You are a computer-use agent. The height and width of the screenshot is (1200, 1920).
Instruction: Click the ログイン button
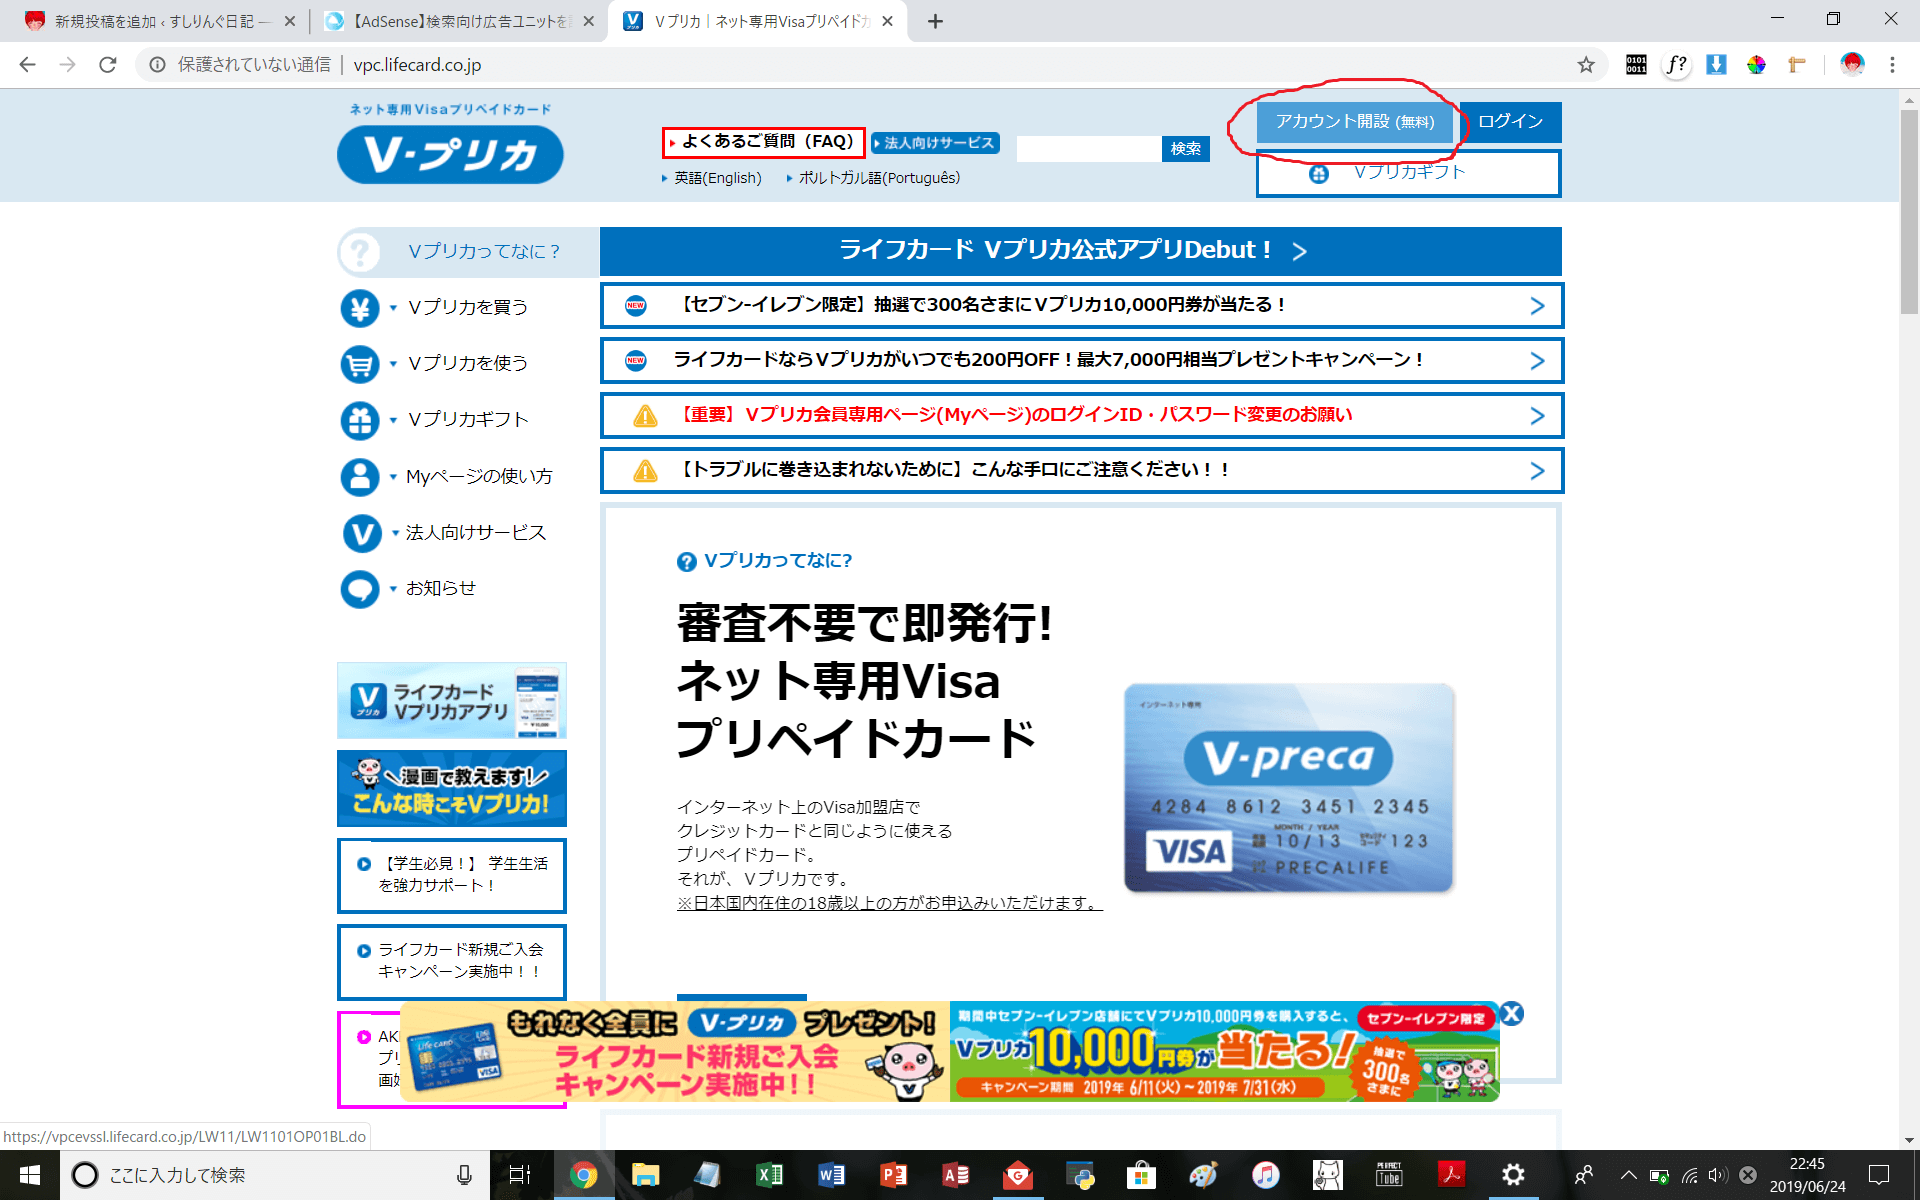[1510, 121]
